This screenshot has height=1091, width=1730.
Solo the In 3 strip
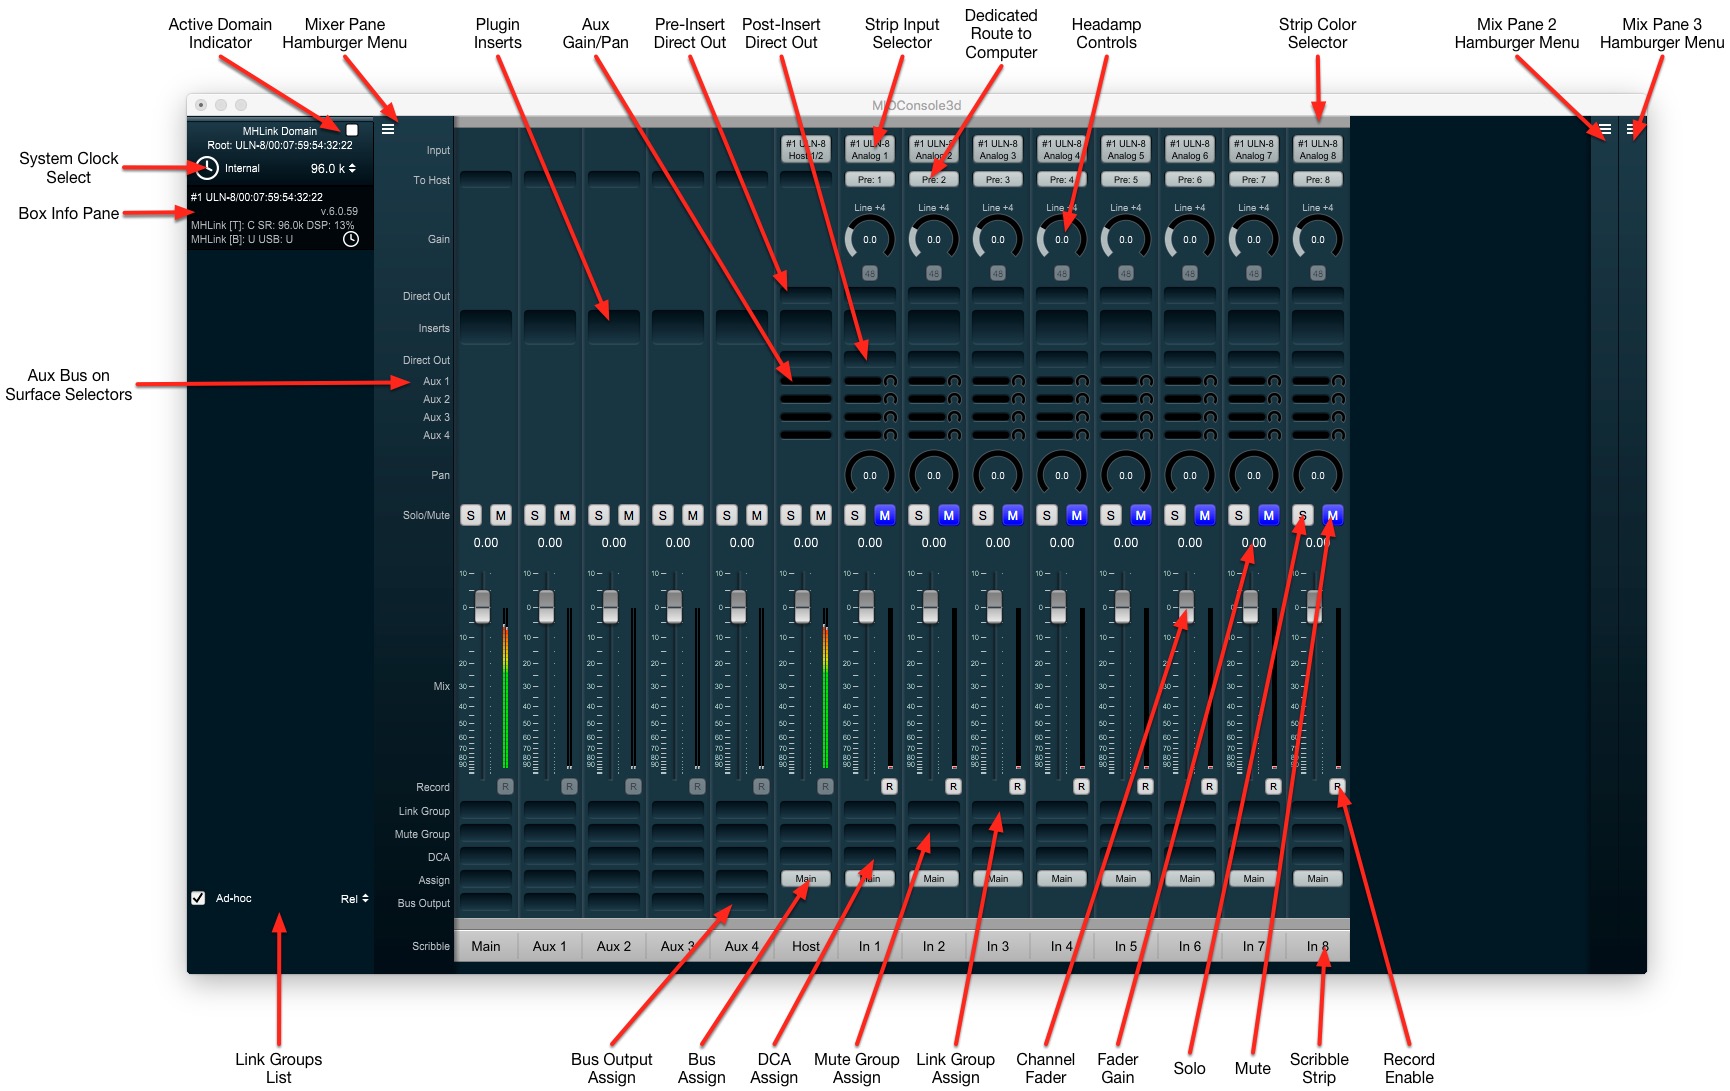(x=983, y=515)
